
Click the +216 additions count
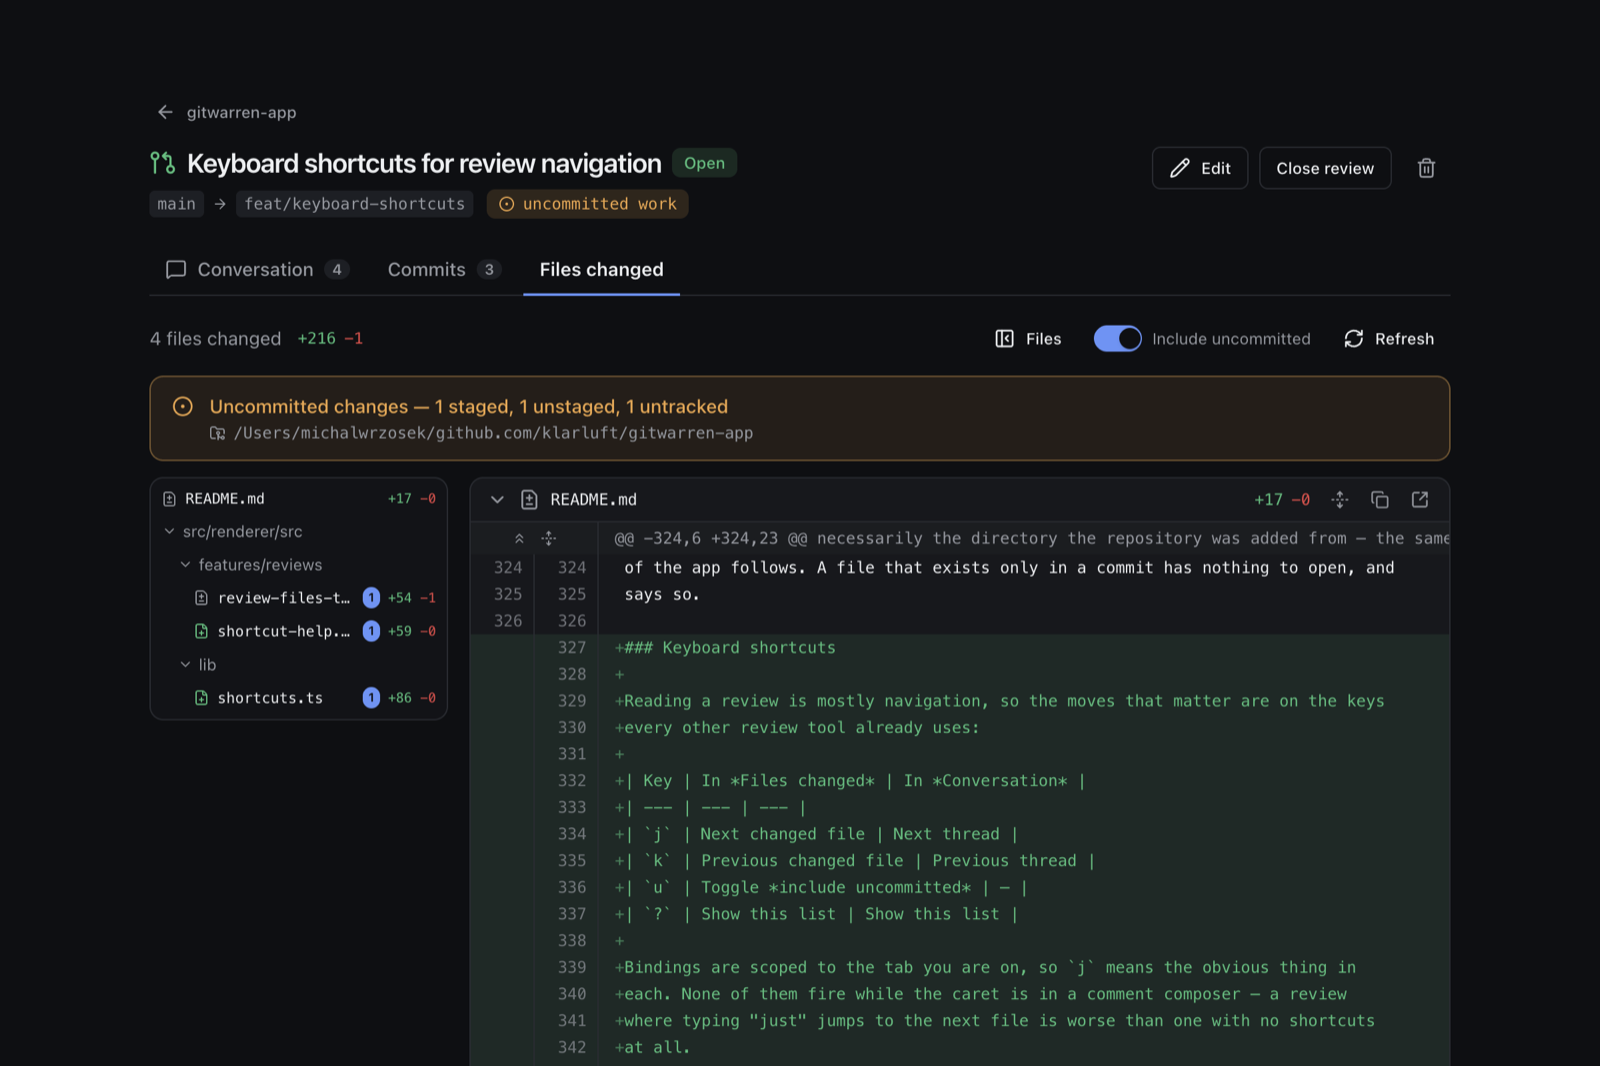[316, 339]
